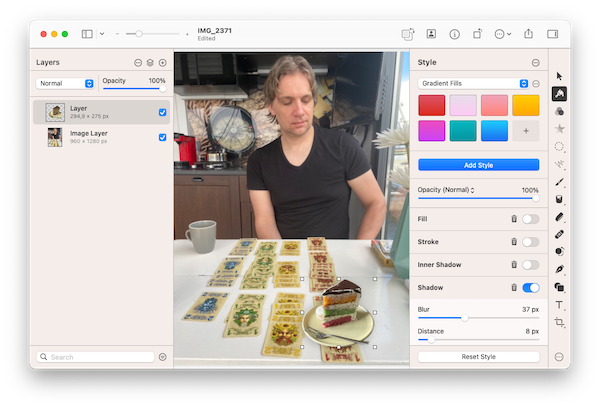Open layer filter options next to Search
Viewport: 600px width, 408px height.
click(x=163, y=357)
